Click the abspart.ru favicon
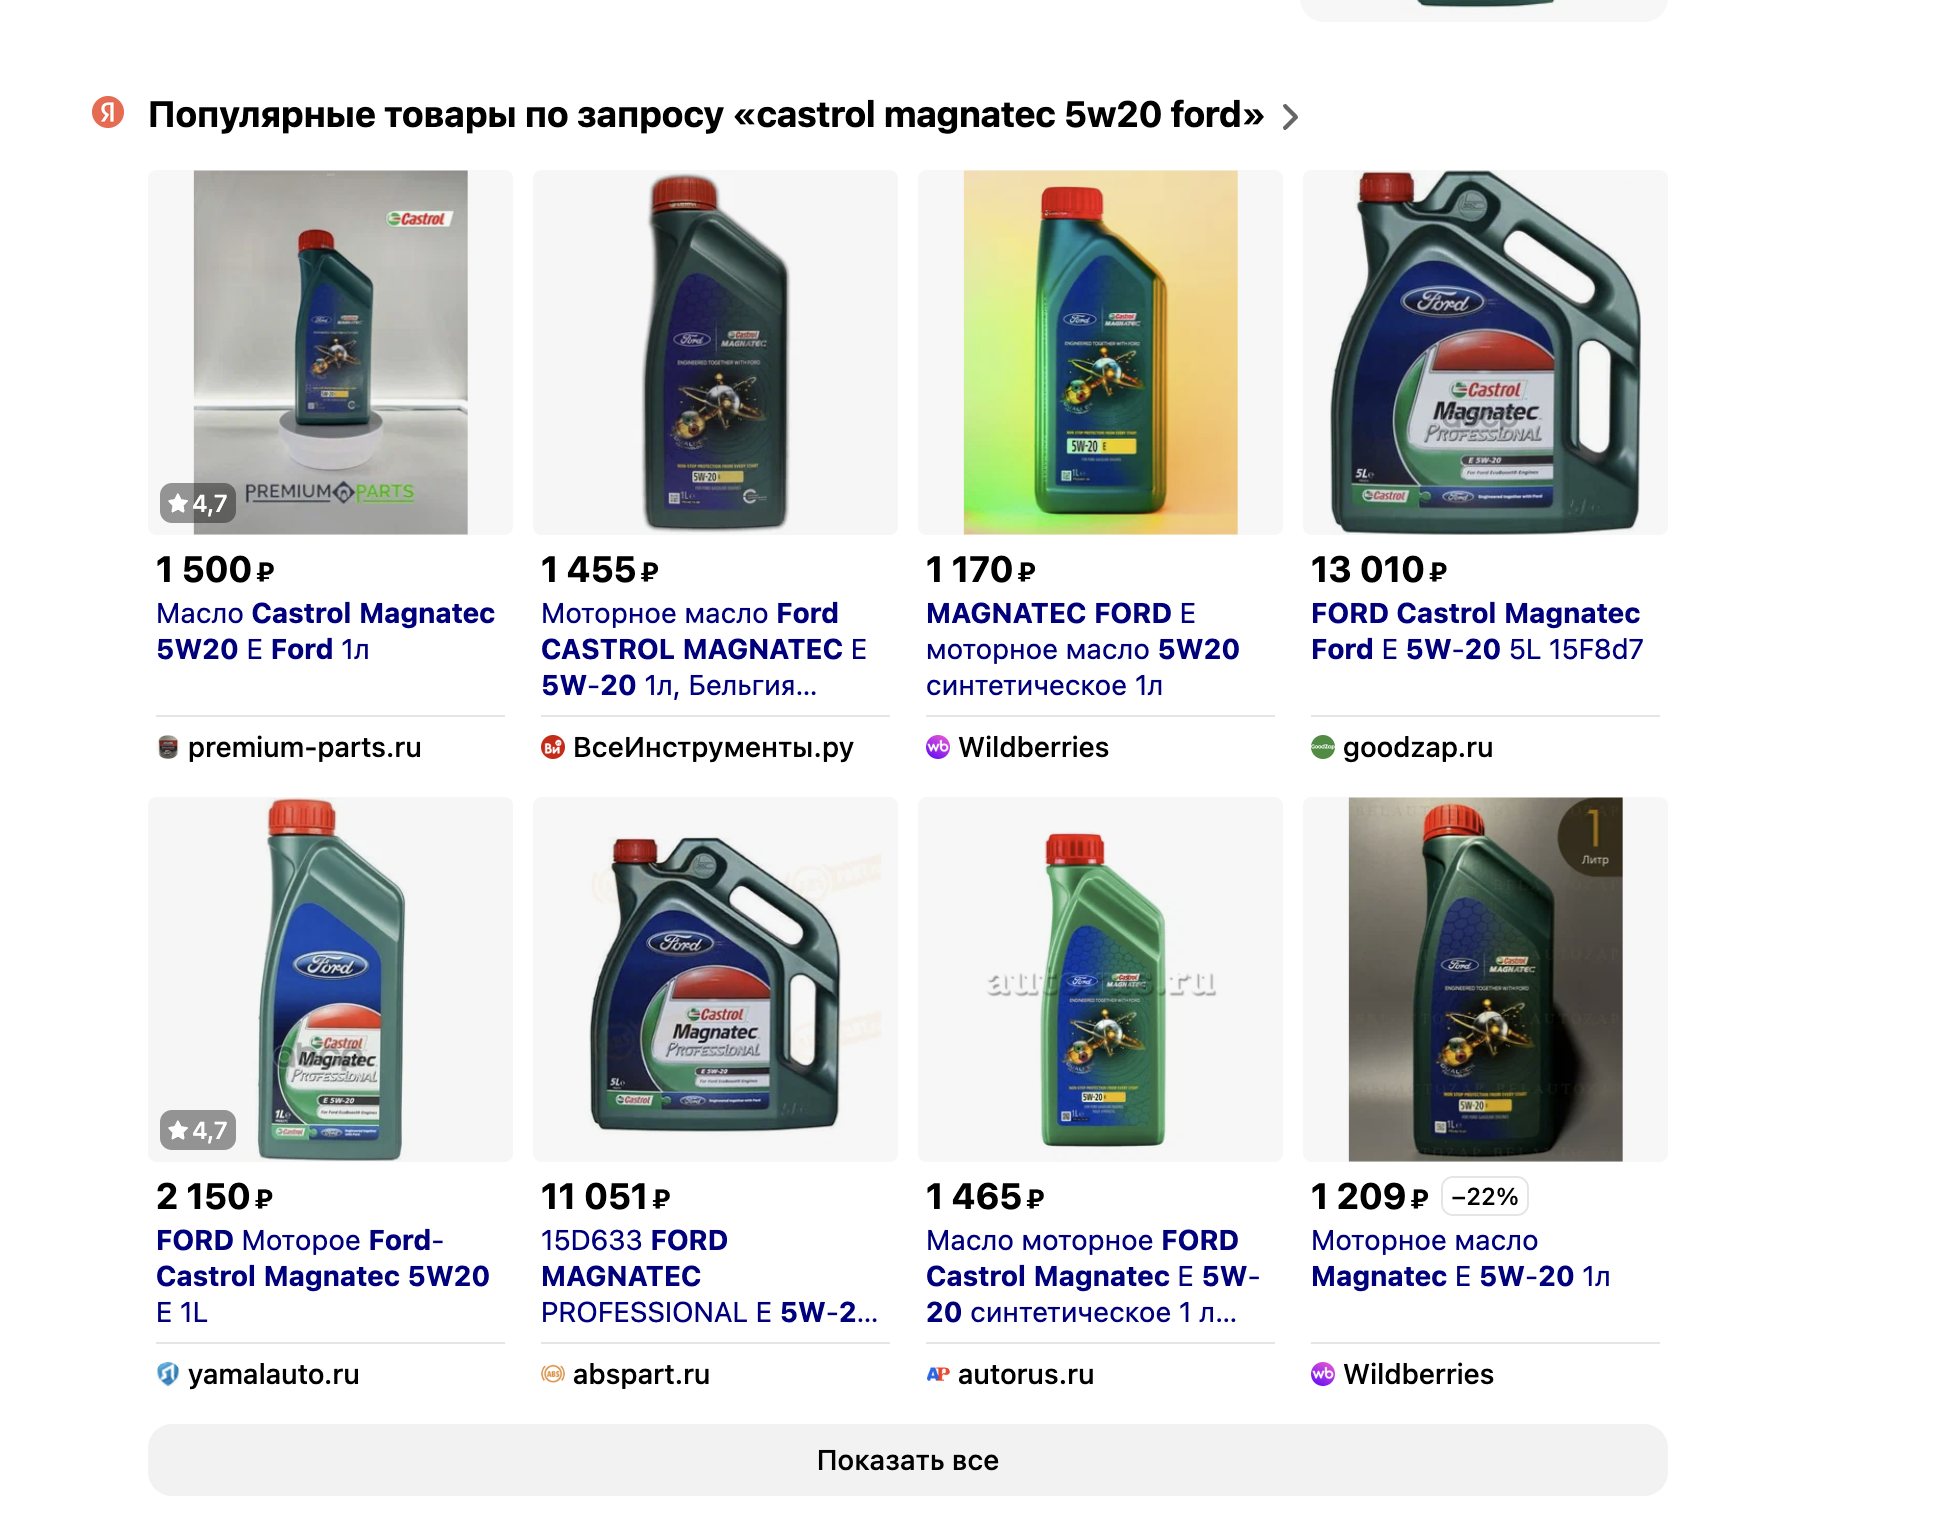 pos(553,1374)
